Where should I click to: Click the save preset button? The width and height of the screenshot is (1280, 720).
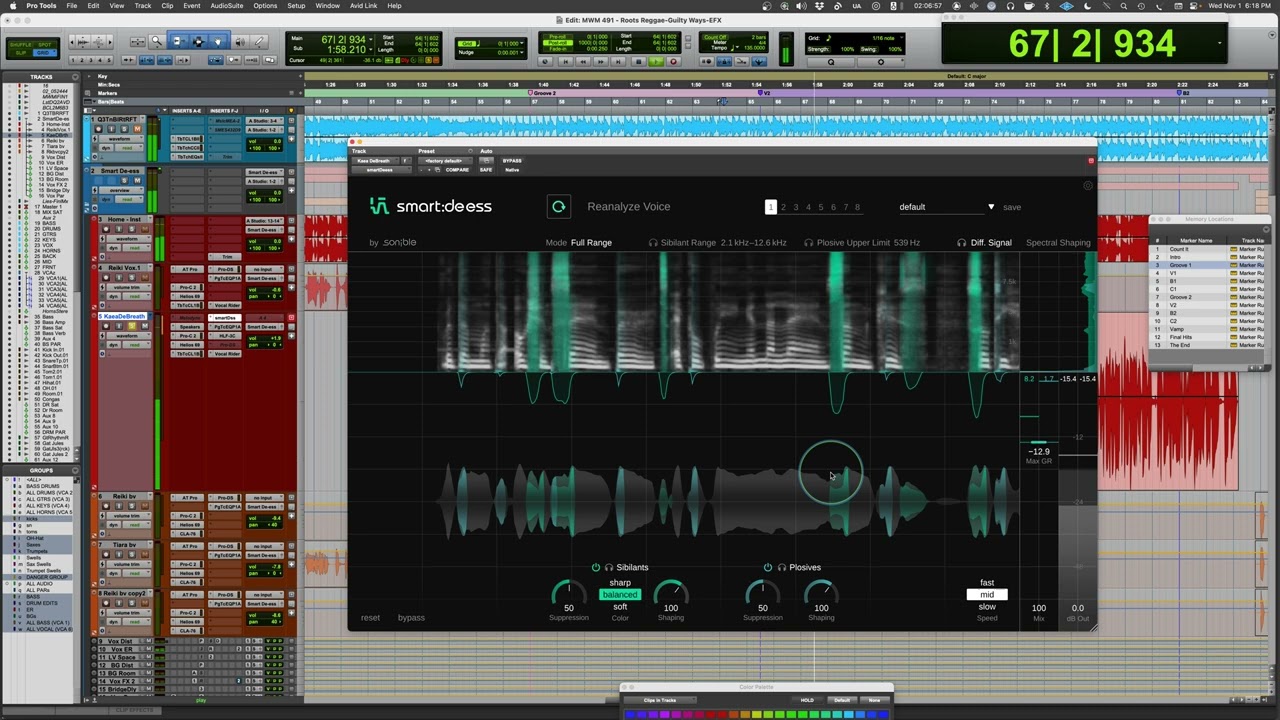(x=1012, y=207)
